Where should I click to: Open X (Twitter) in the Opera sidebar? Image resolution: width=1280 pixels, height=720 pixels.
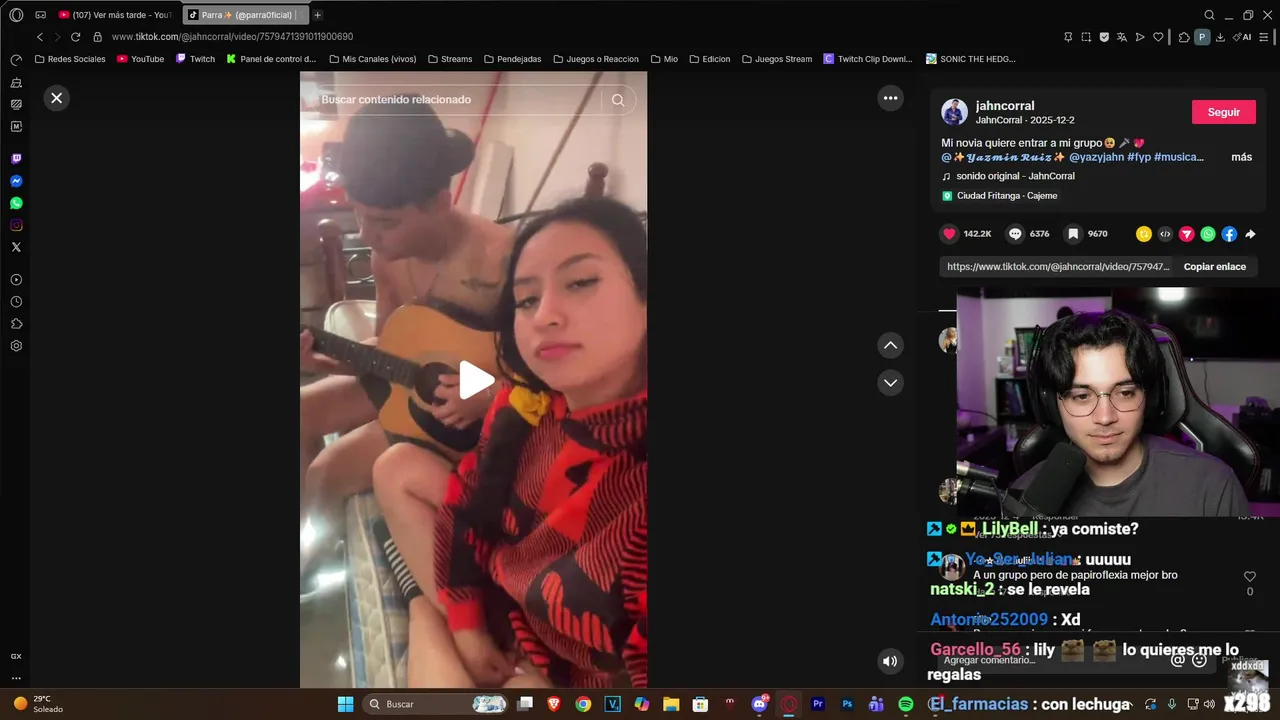pos(16,247)
